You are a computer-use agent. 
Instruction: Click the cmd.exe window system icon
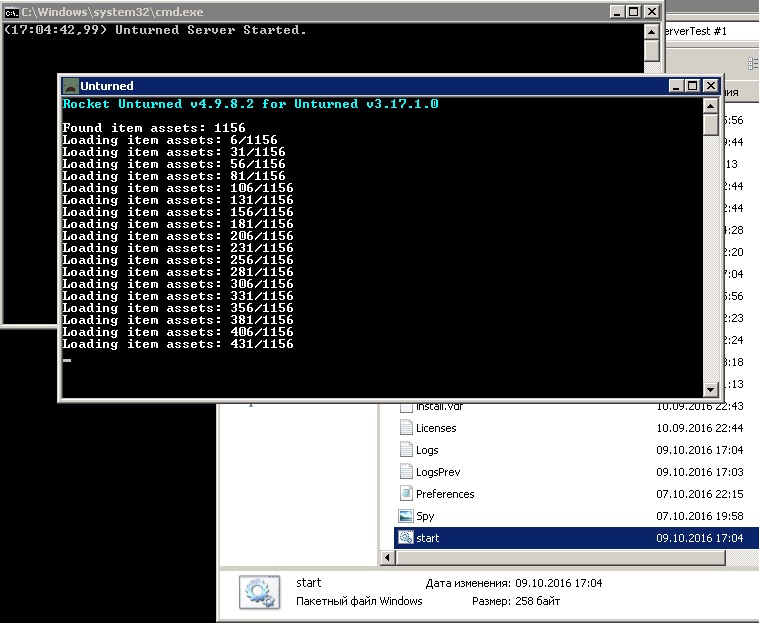pyautogui.click(x=11, y=12)
